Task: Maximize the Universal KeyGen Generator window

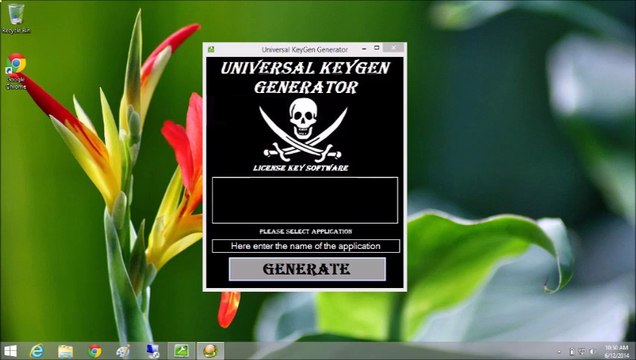Action: click(376, 48)
